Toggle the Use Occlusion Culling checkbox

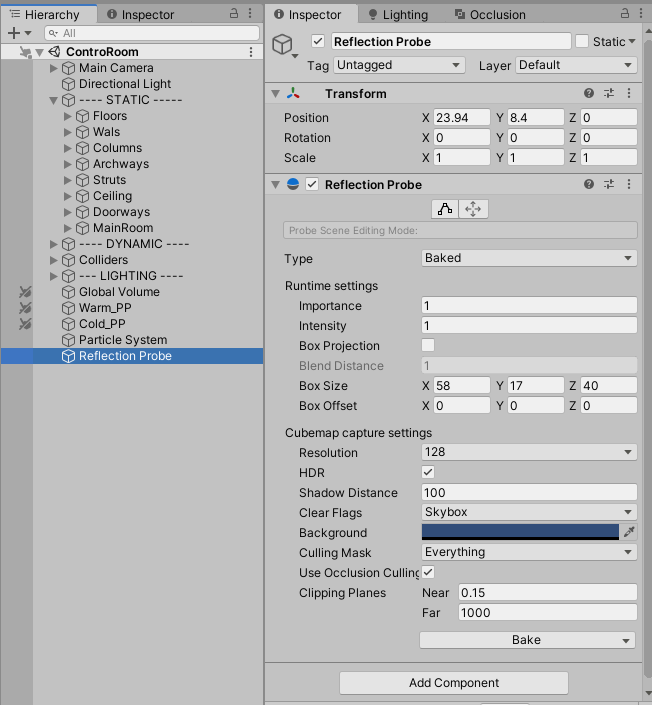(x=428, y=572)
